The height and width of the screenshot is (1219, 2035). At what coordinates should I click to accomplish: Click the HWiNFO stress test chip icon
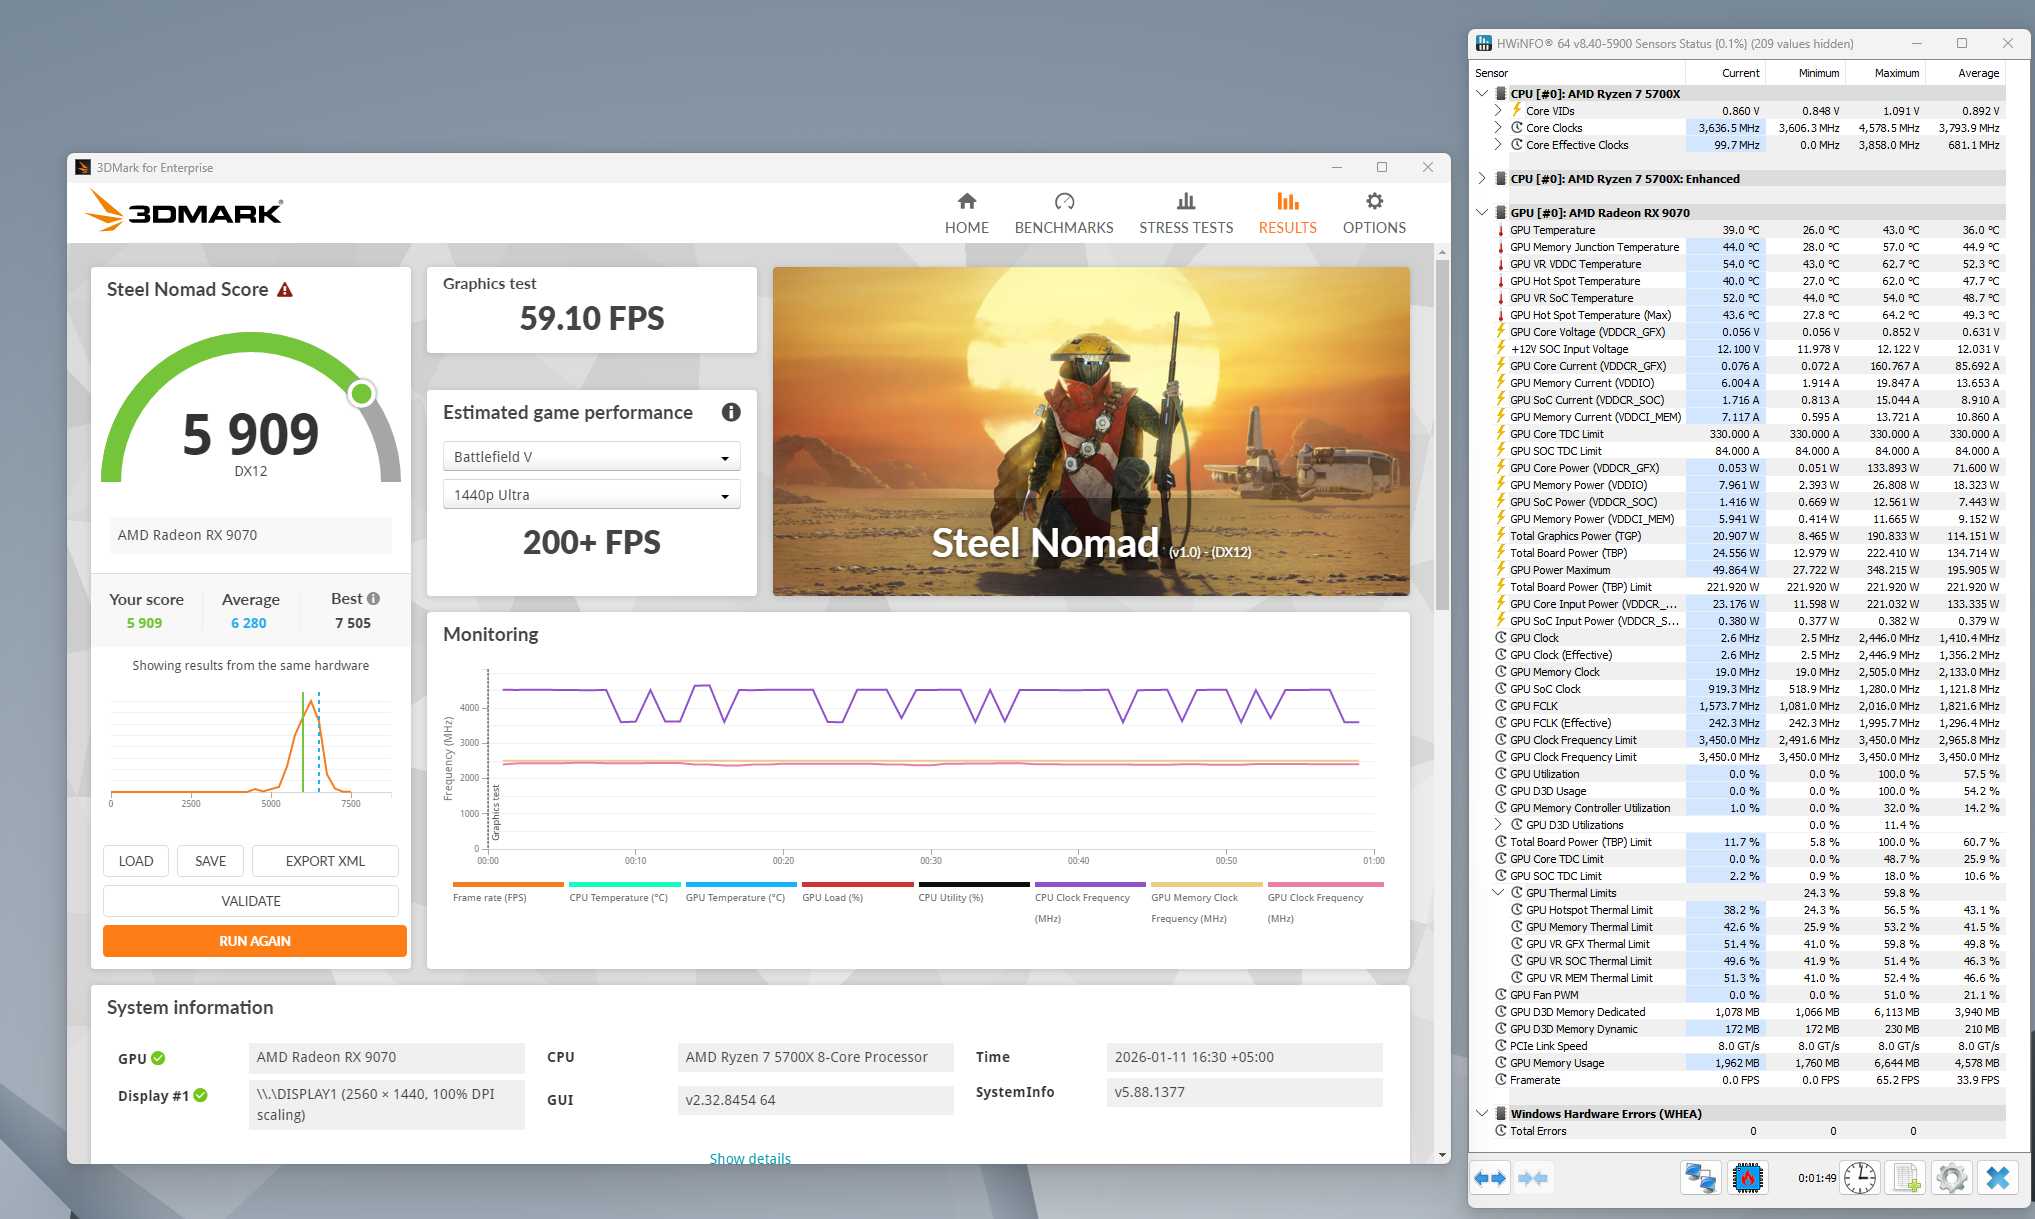1747,1178
